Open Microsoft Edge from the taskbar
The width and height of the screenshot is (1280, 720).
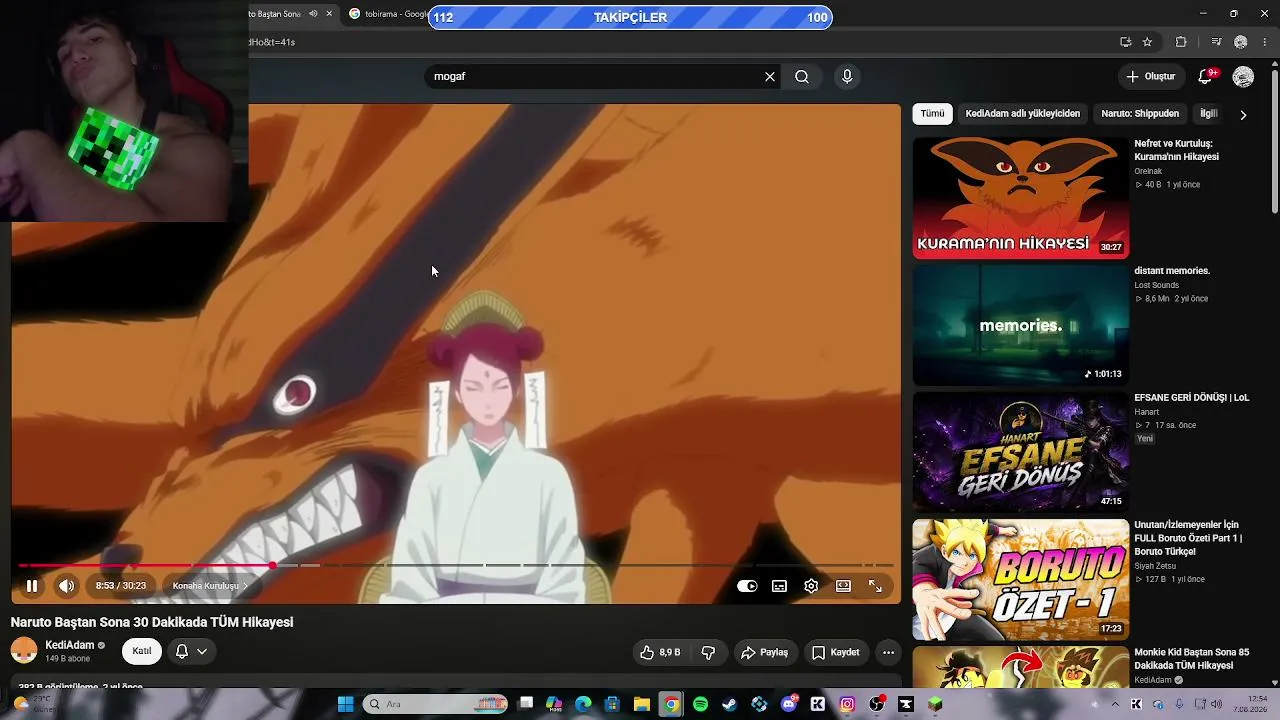coord(583,704)
